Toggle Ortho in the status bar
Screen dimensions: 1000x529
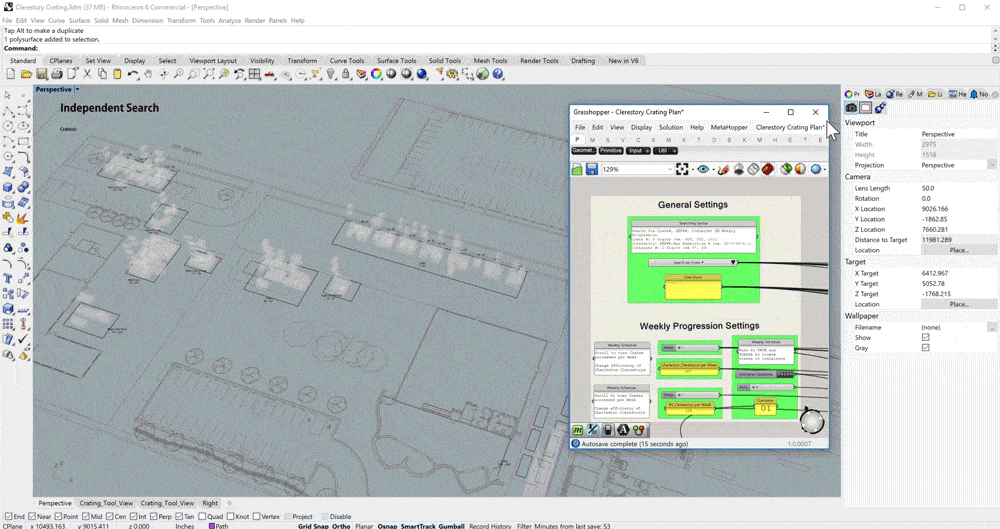coord(341,526)
